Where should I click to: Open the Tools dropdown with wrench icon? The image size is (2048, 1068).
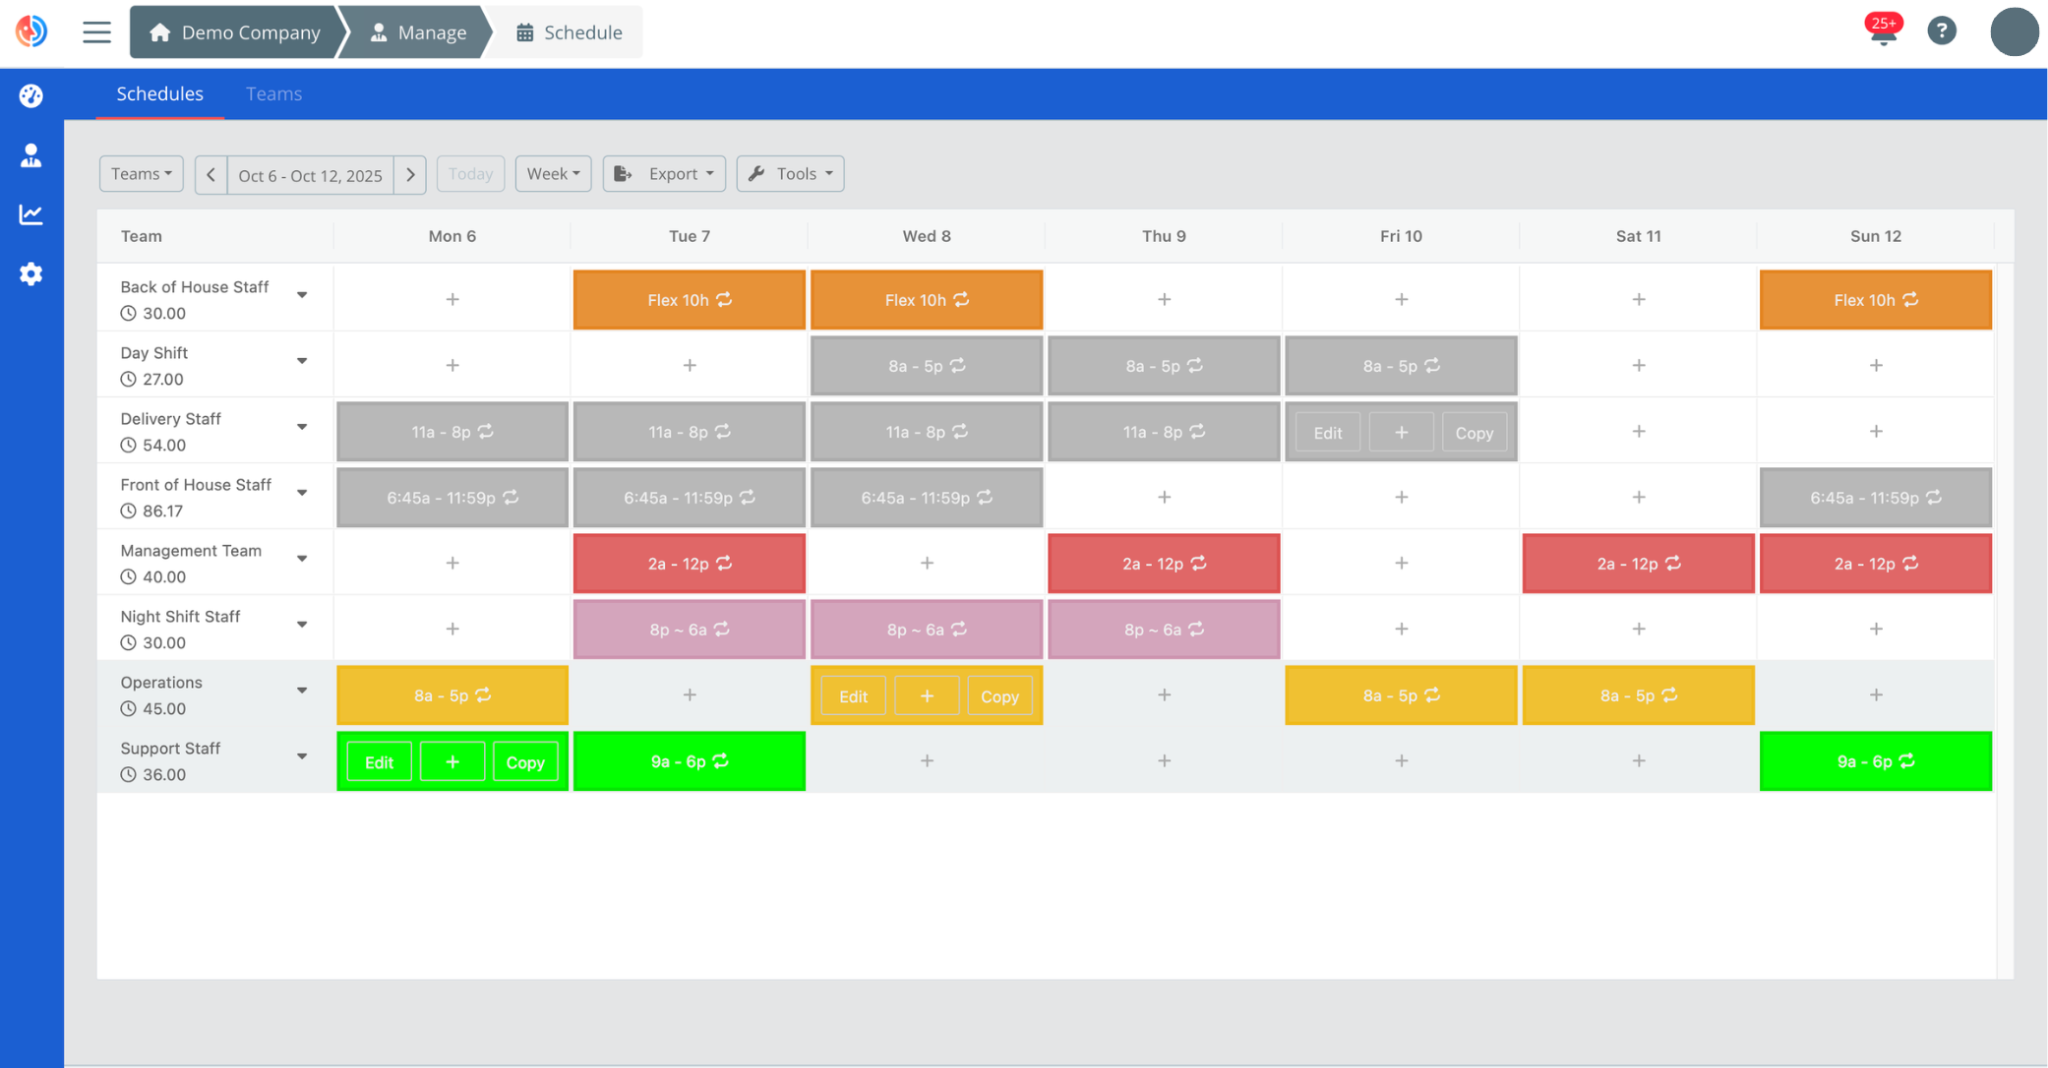[x=790, y=173]
